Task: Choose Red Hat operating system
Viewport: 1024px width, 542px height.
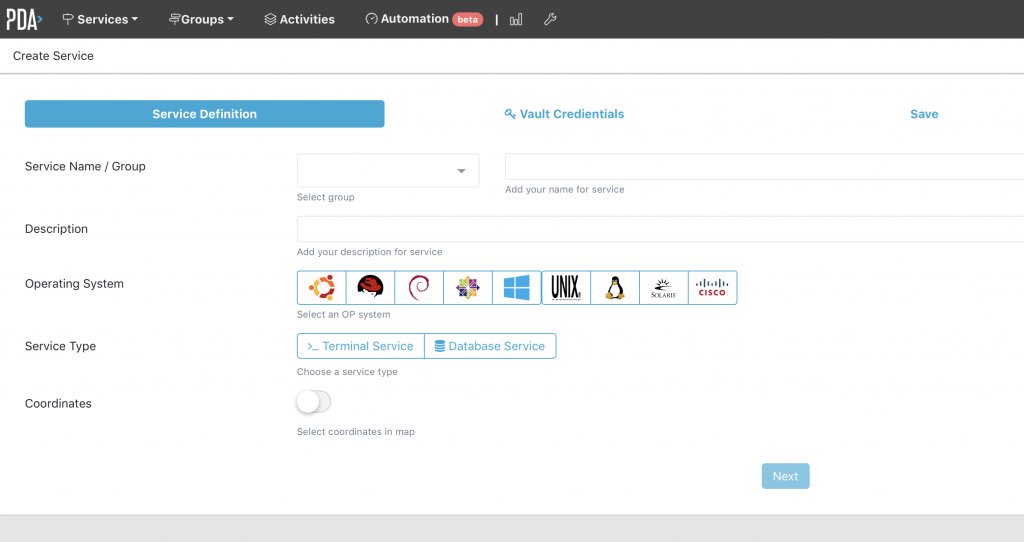Action: 370,287
